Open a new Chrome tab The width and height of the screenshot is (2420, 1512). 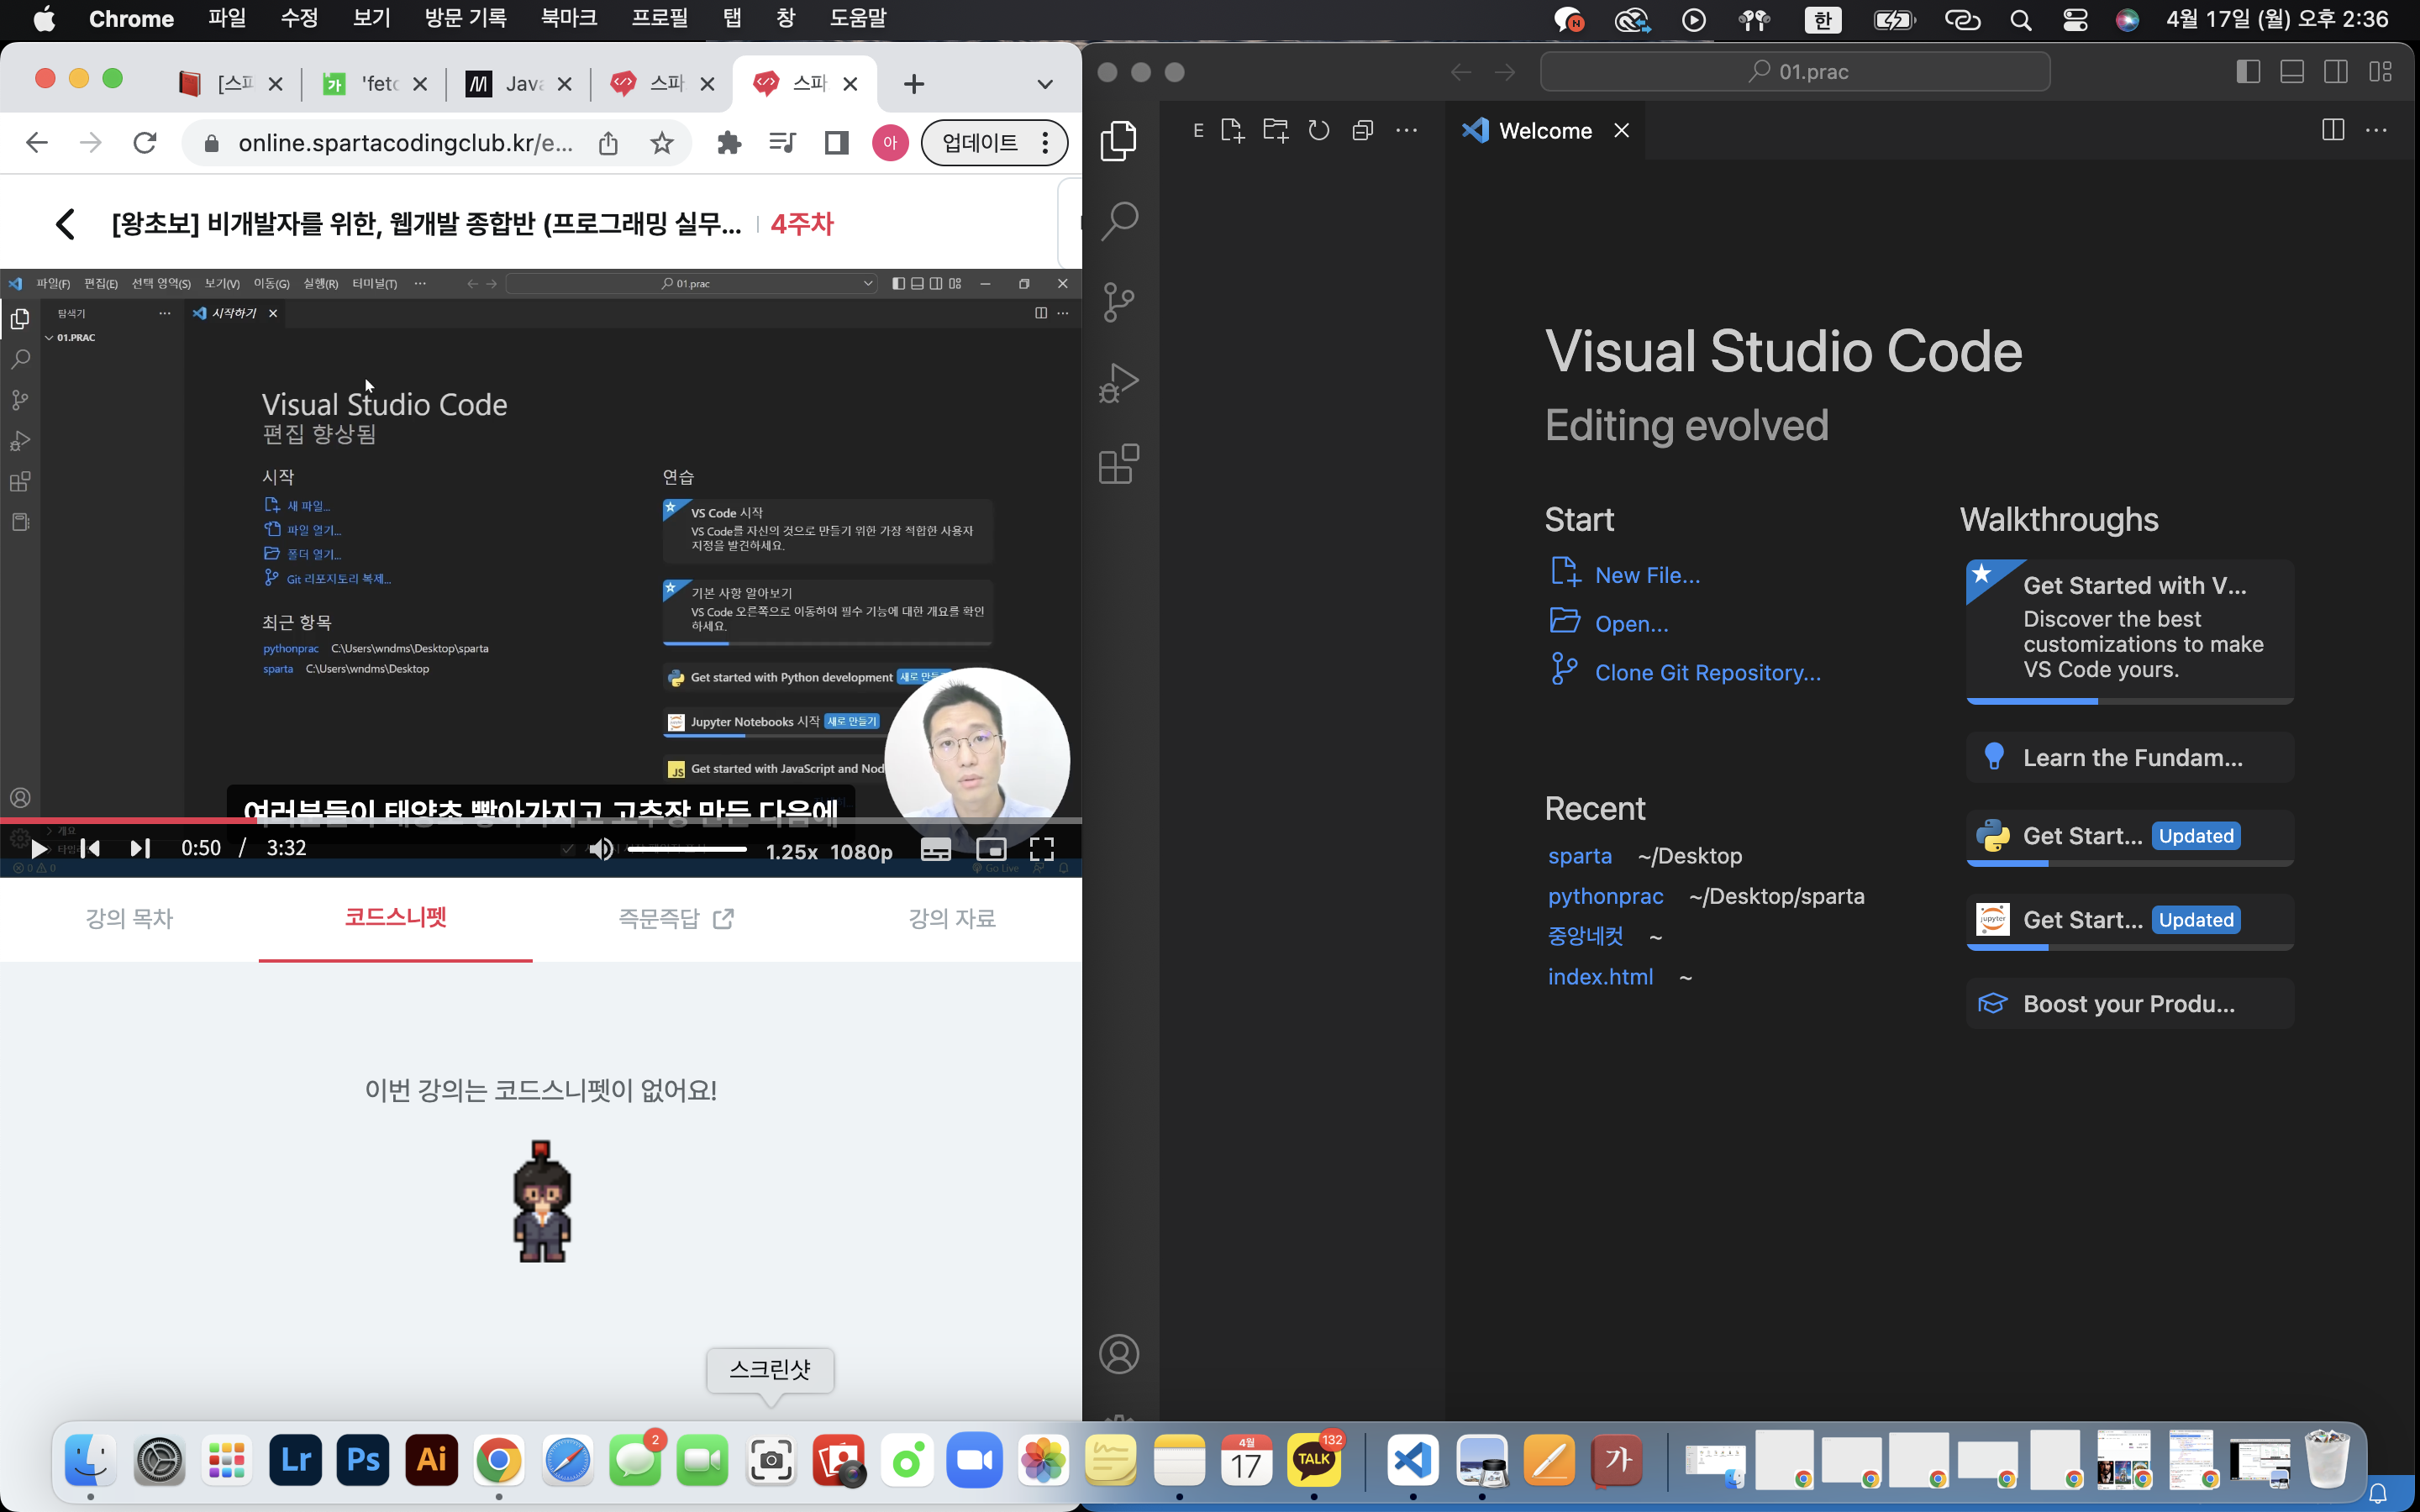pos(914,84)
